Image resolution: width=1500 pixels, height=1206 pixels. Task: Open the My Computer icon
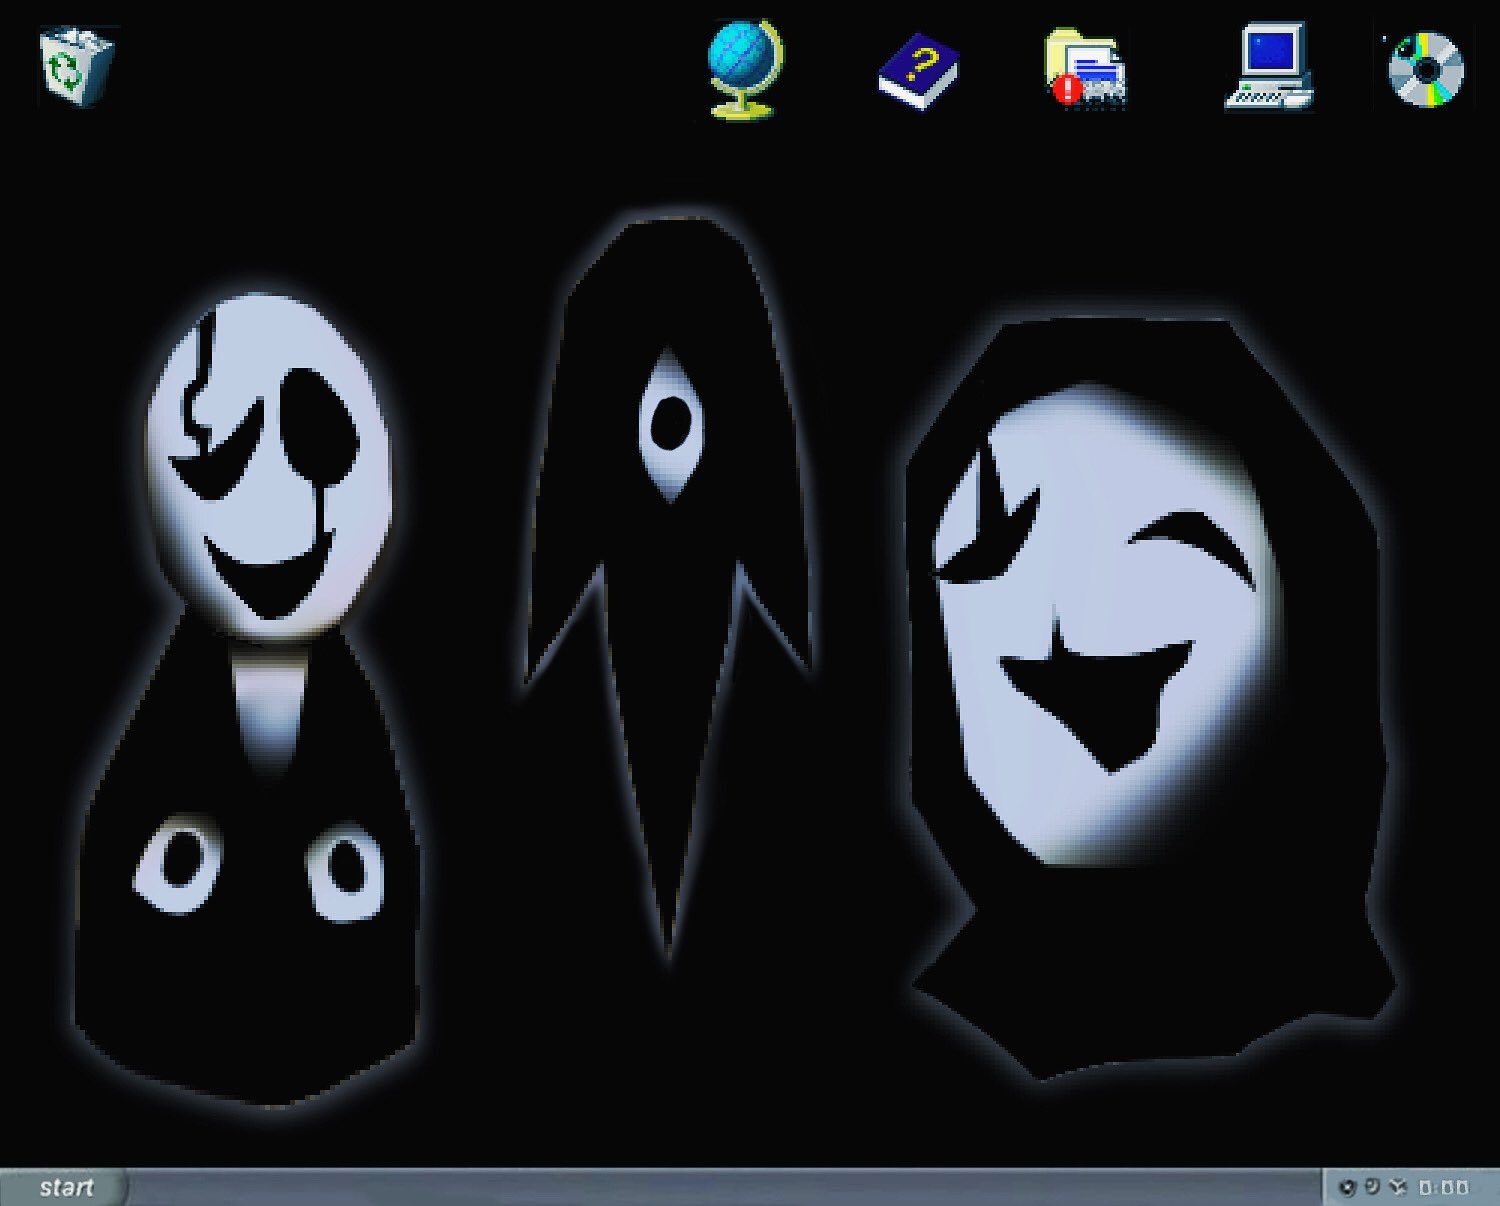[1266, 68]
